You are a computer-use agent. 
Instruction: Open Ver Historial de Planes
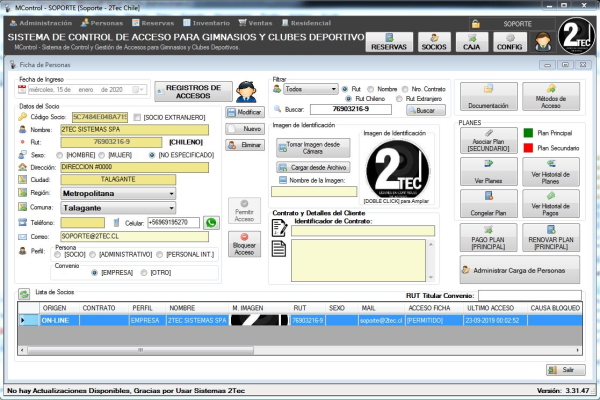coord(551,172)
